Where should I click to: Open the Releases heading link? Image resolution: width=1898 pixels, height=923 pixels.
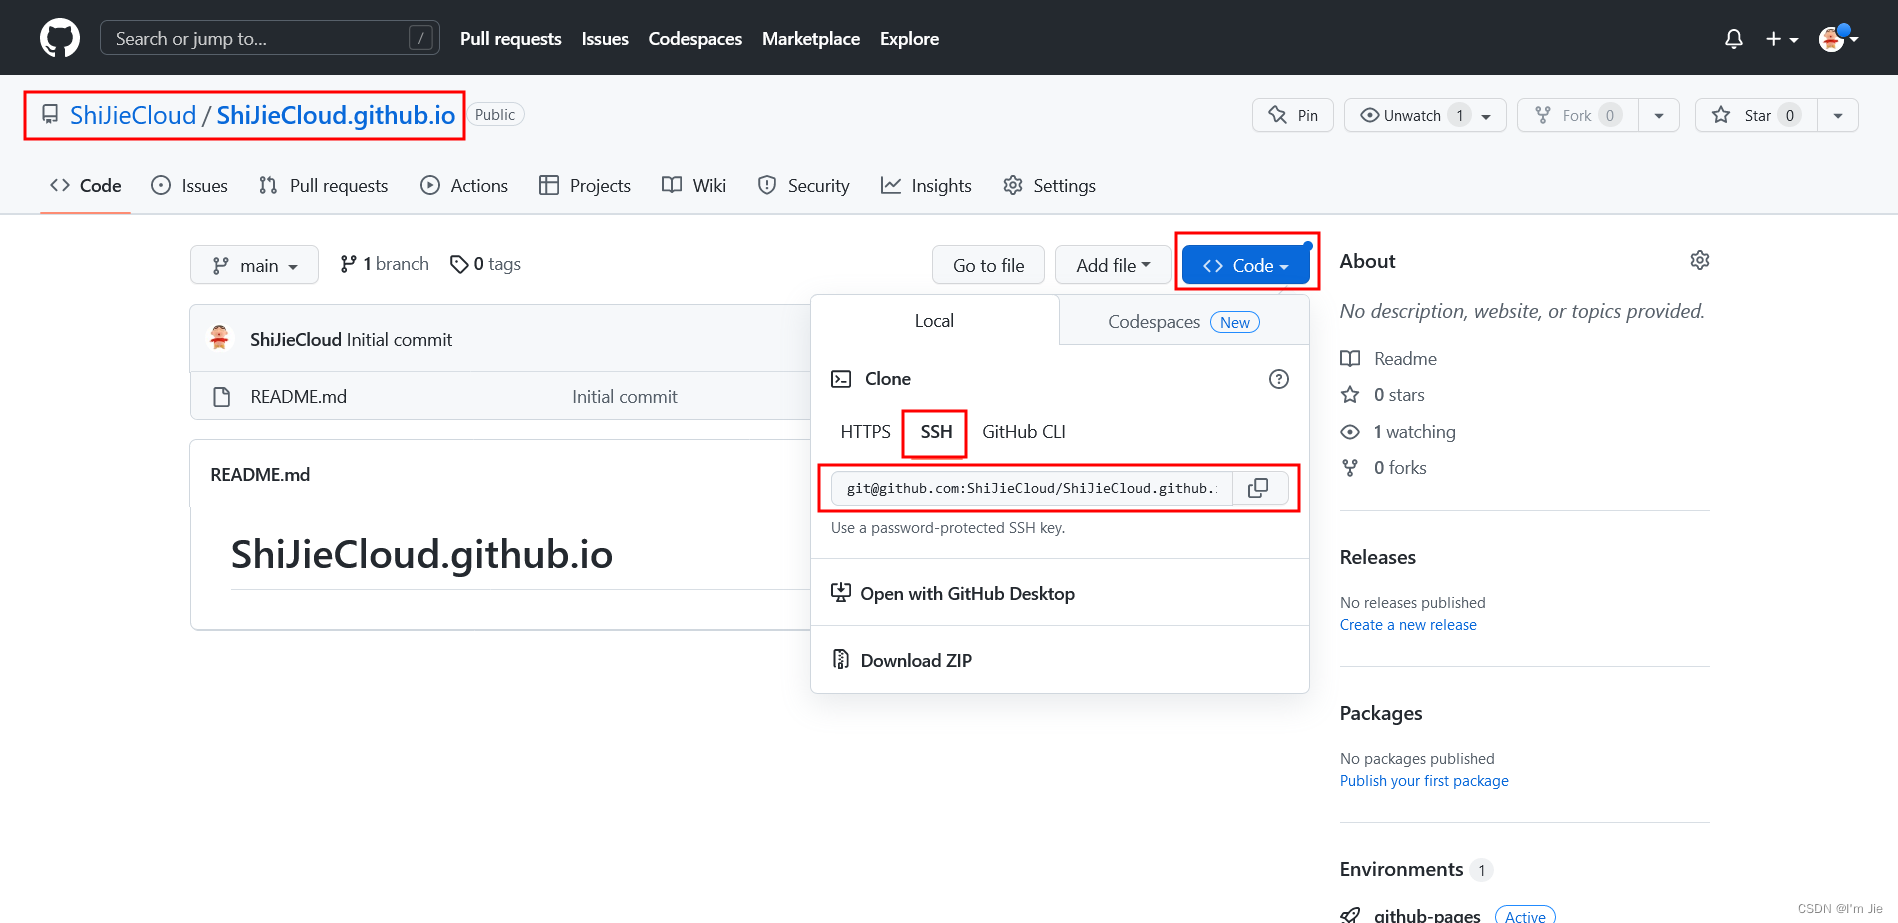point(1377,557)
